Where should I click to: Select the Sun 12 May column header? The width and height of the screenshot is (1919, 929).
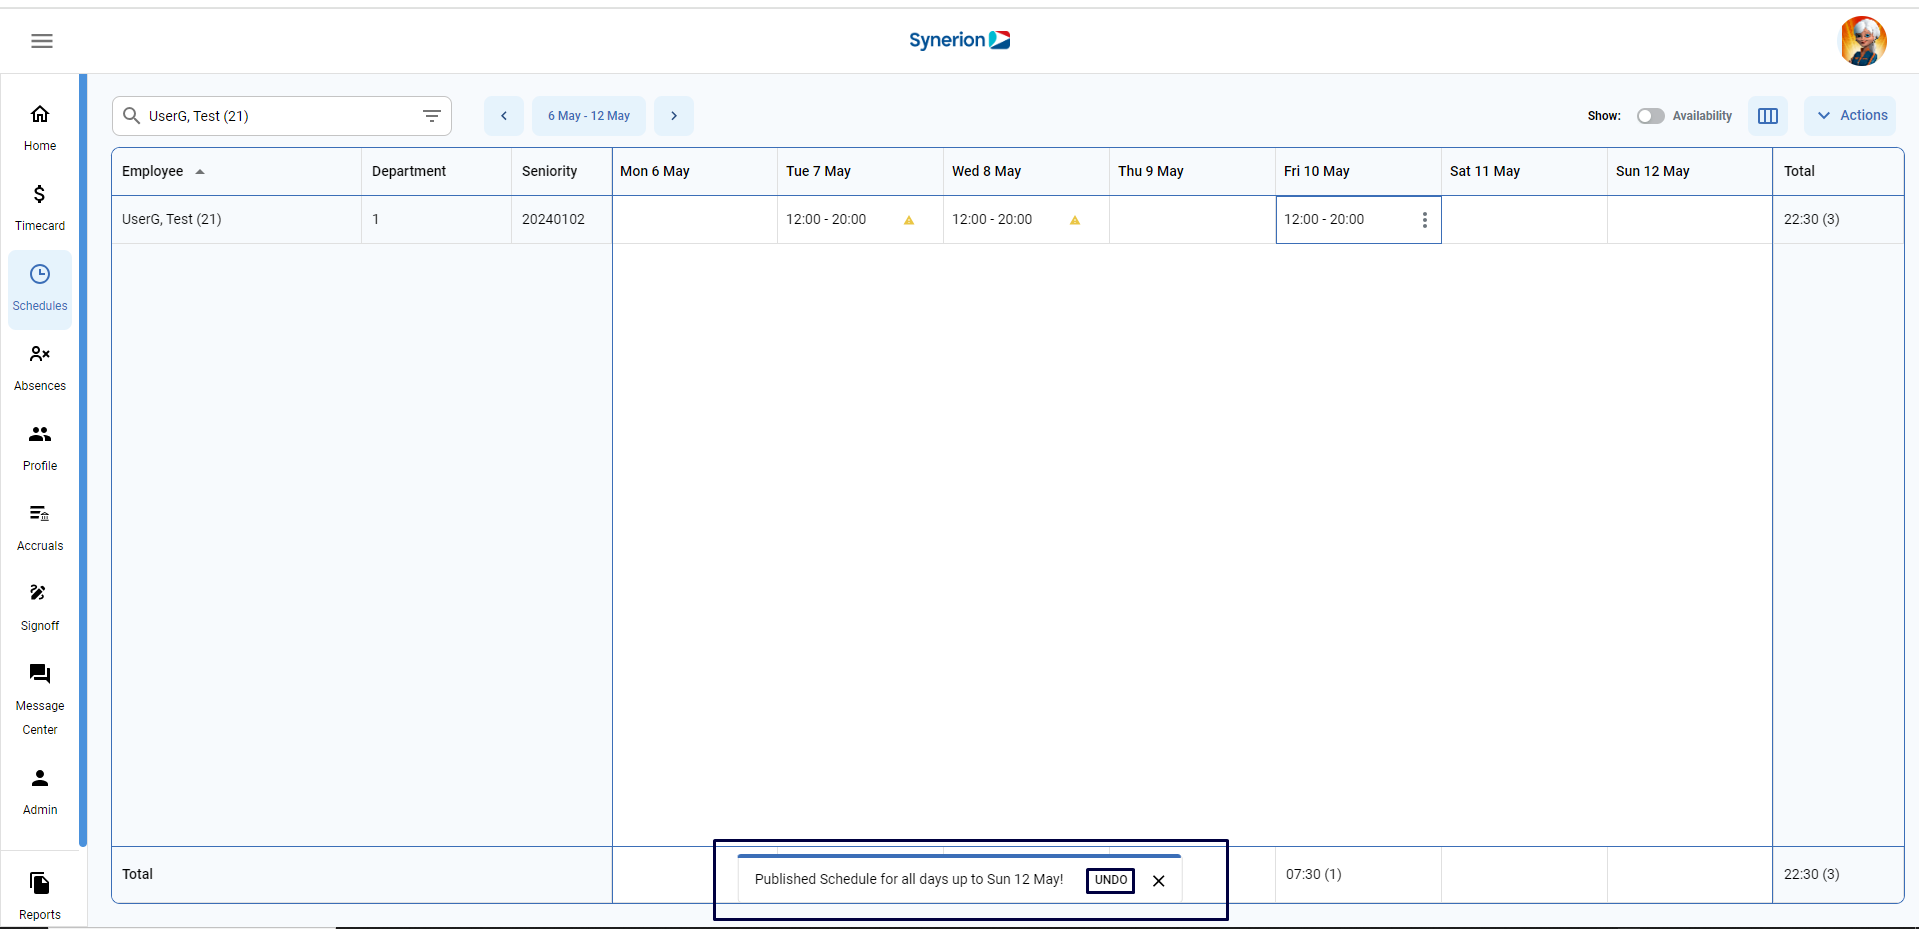coord(1690,171)
